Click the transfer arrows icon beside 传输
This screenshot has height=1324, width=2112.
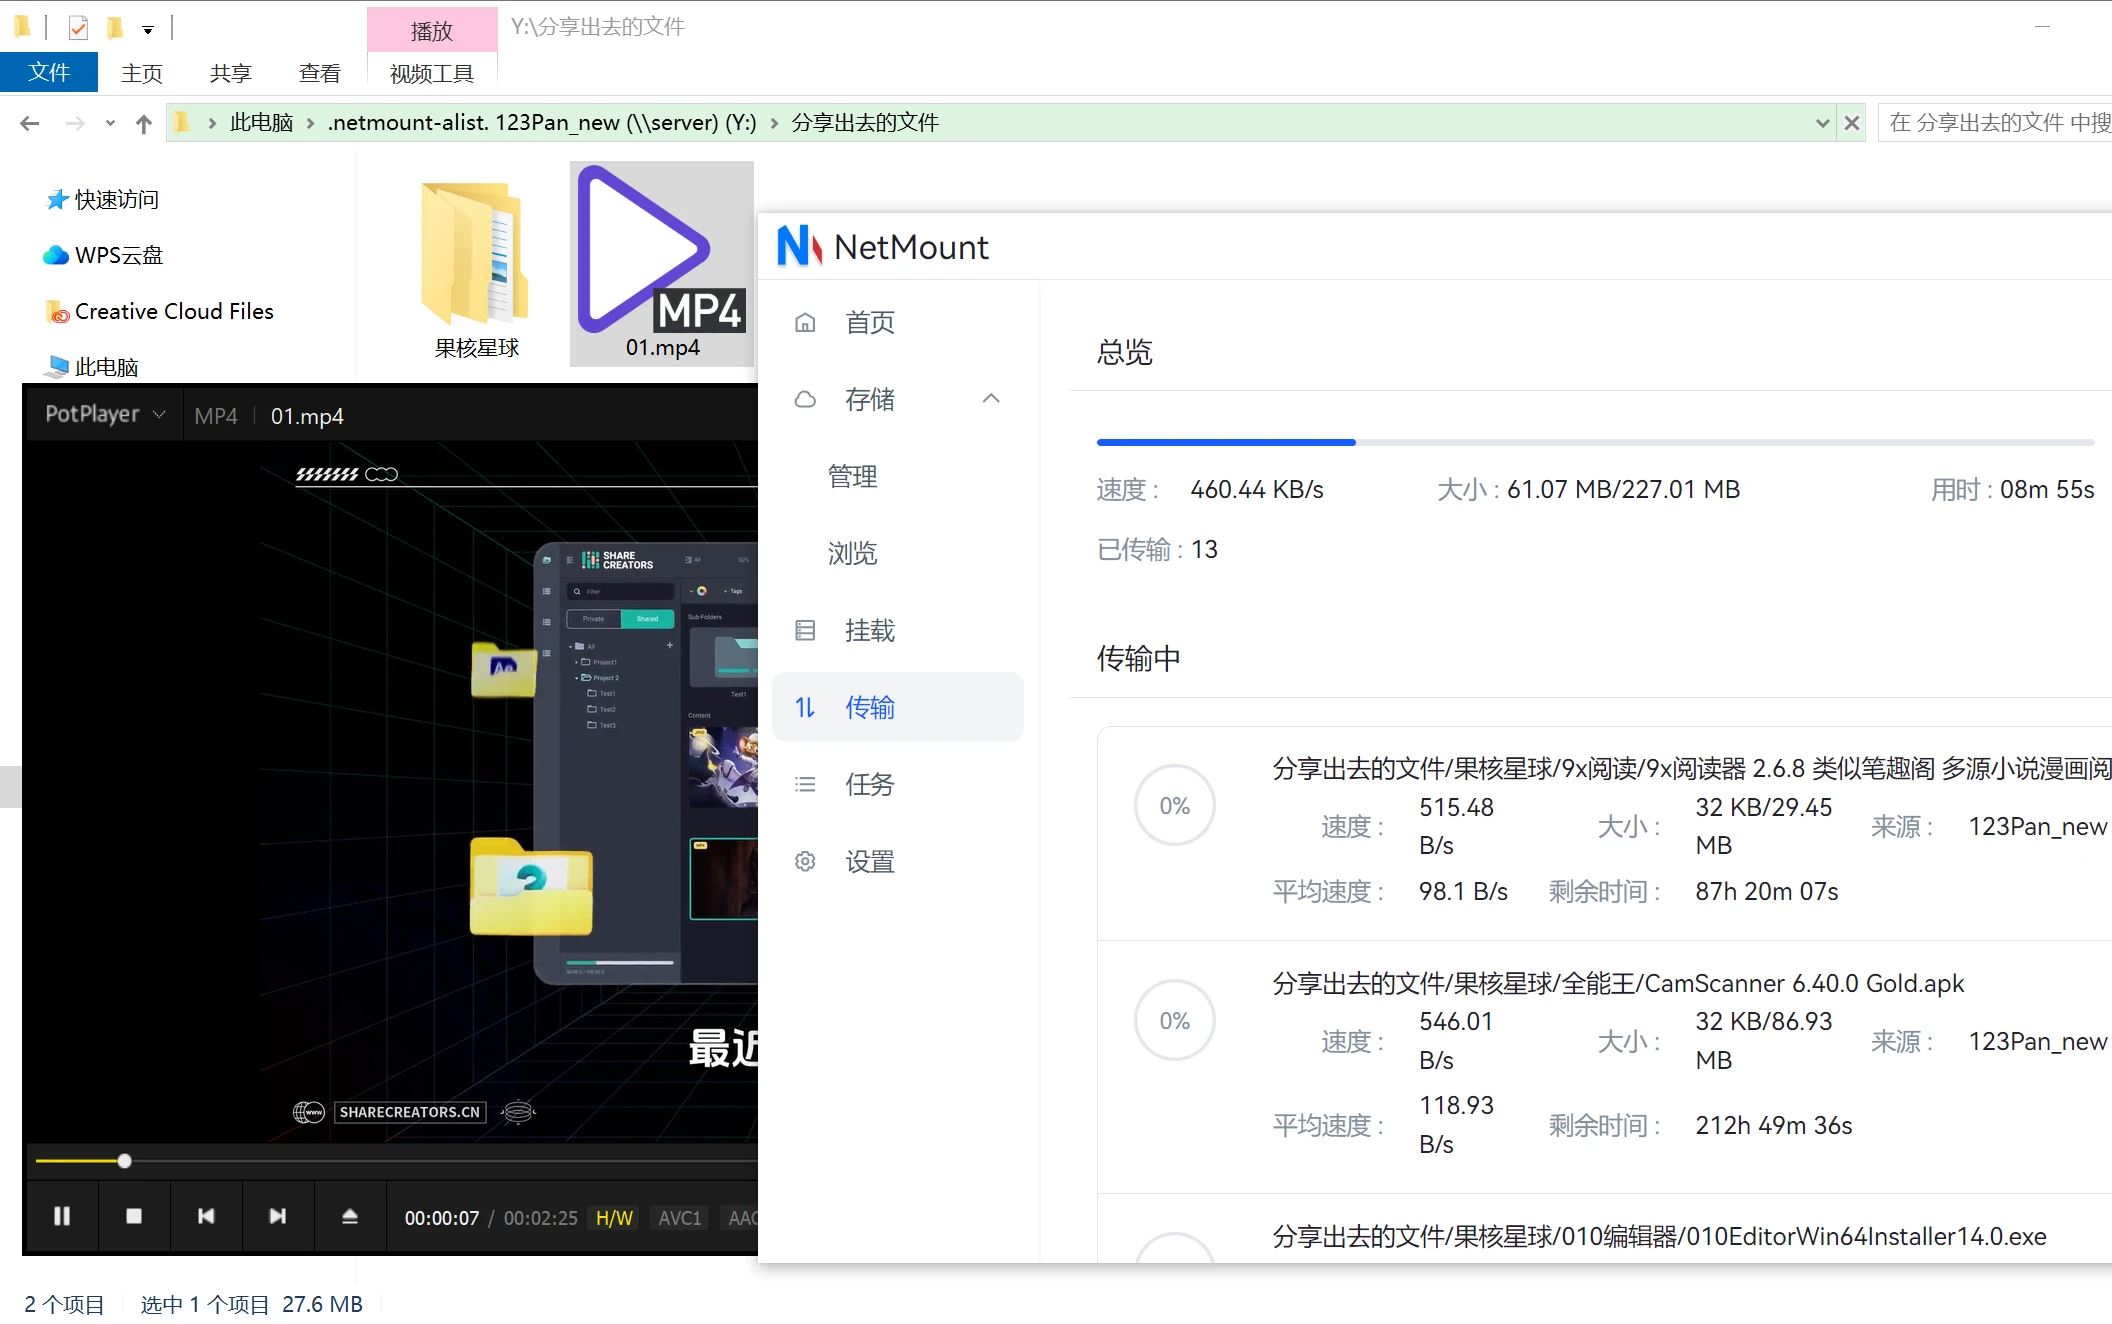805,707
